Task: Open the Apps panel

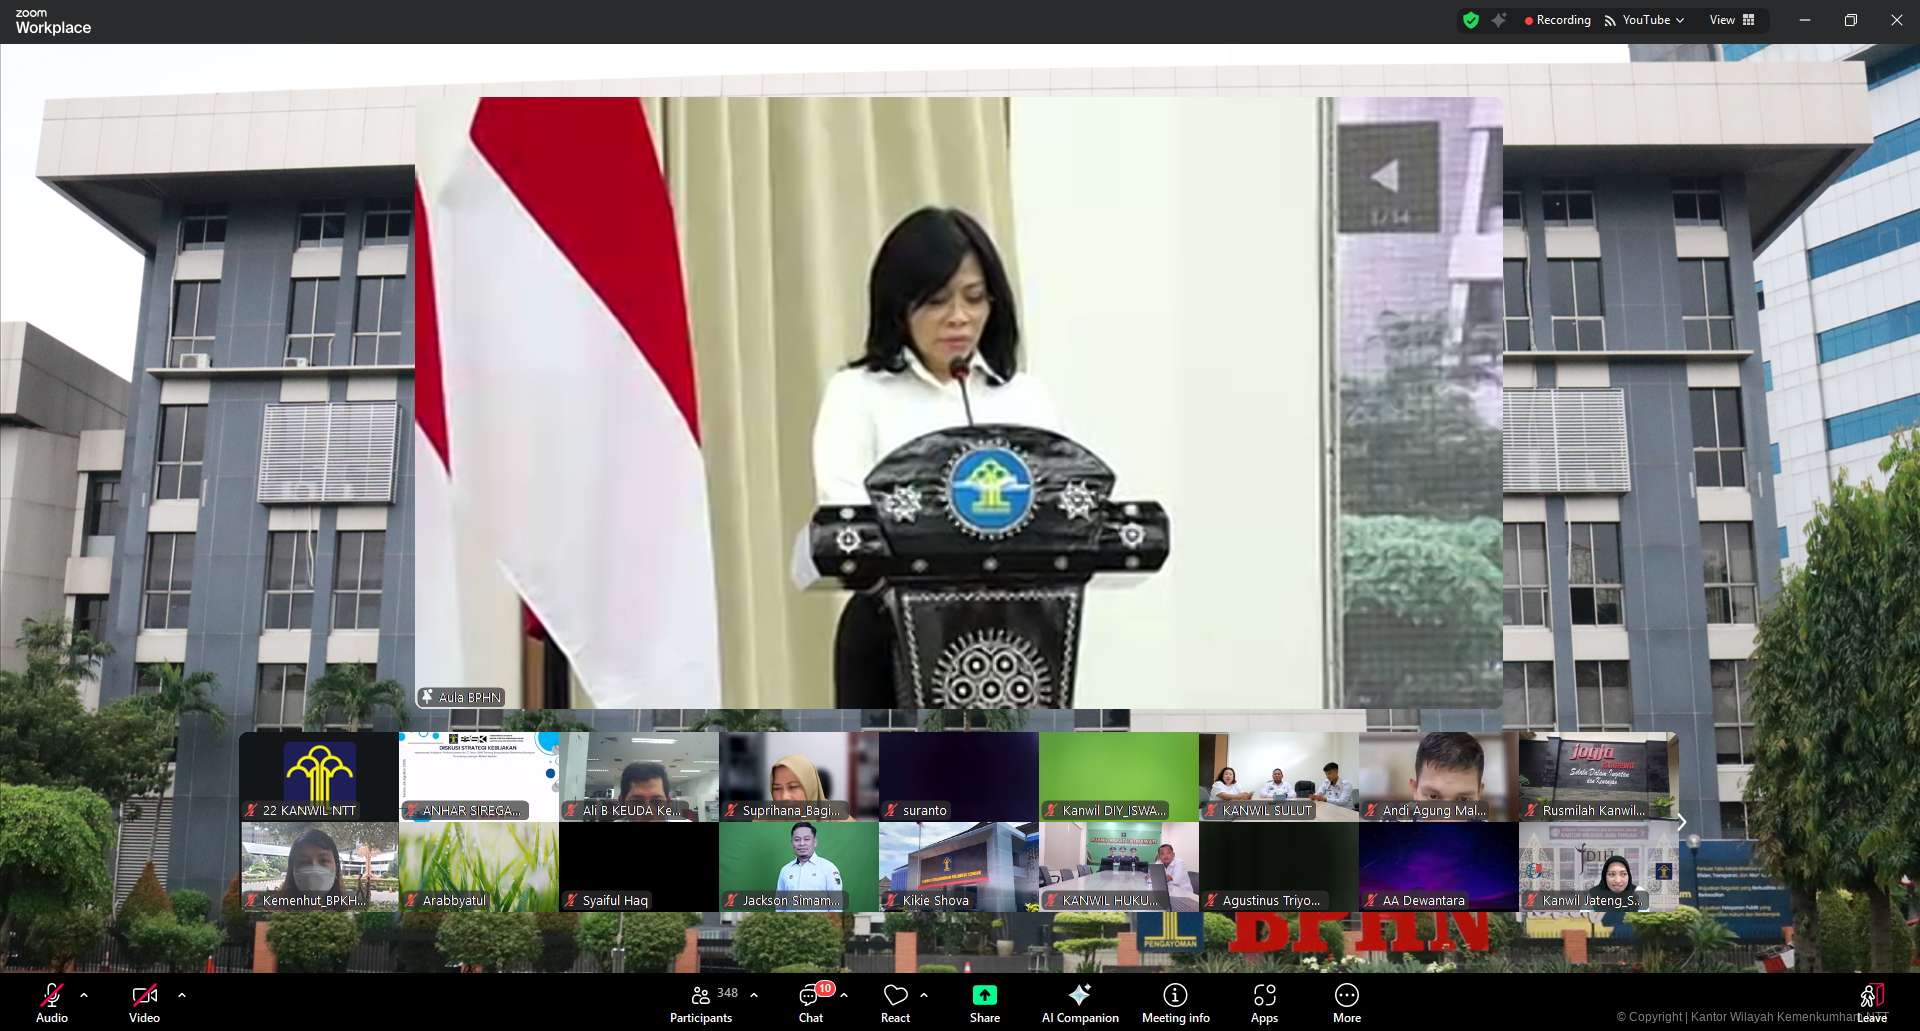Action: [x=1264, y=1003]
